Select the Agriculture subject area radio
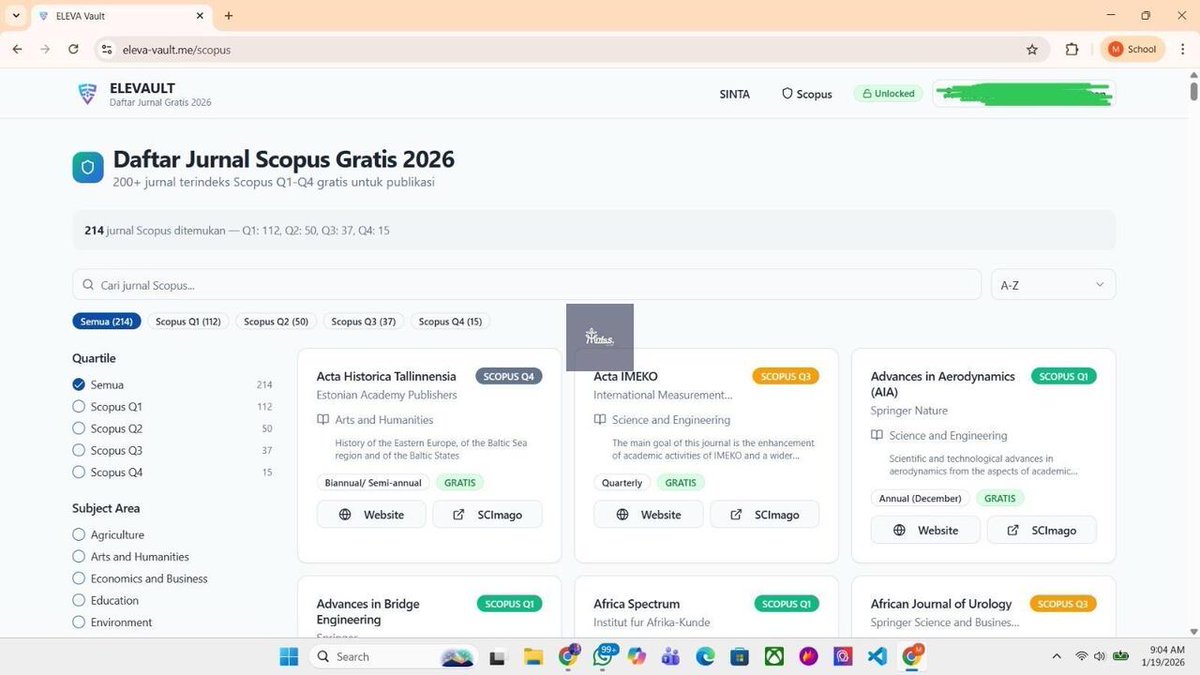The width and height of the screenshot is (1200, 675). coord(79,534)
